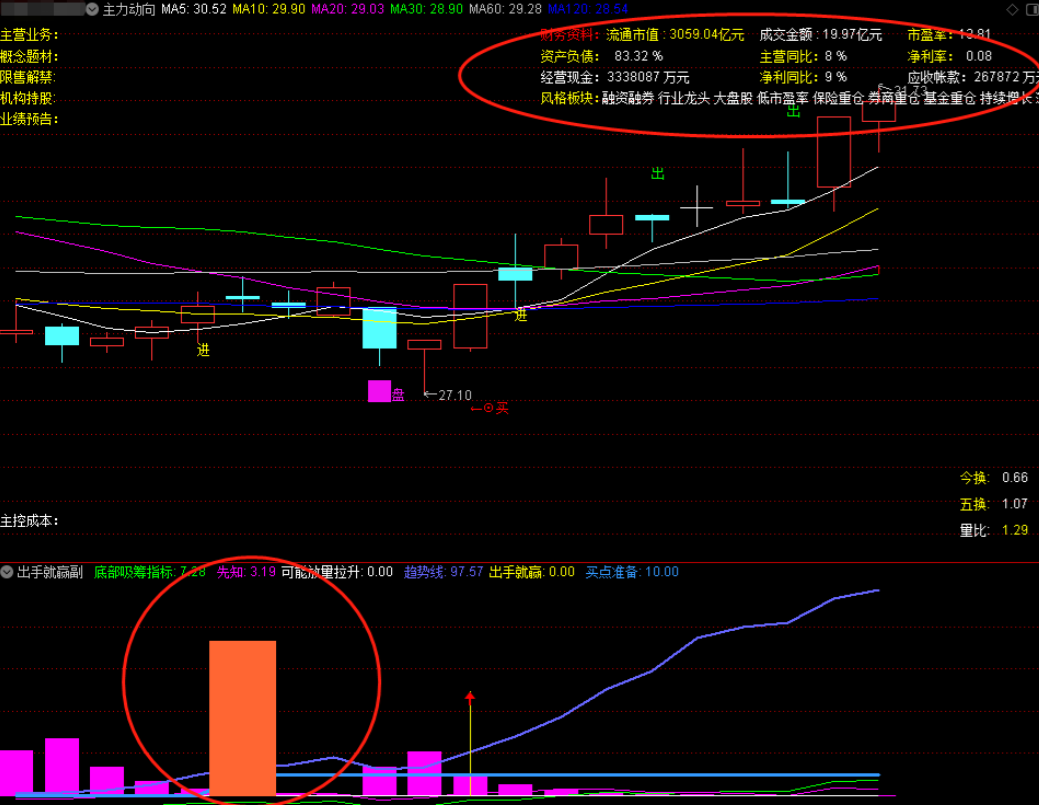
Task: Click the 底部吸筹指标 7.28 label
Action: click(149, 572)
